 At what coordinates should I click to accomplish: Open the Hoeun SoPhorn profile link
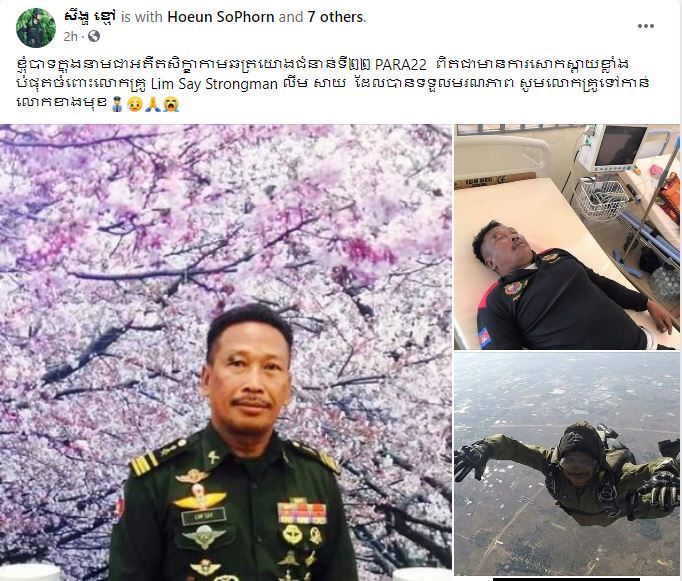click(x=221, y=17)
